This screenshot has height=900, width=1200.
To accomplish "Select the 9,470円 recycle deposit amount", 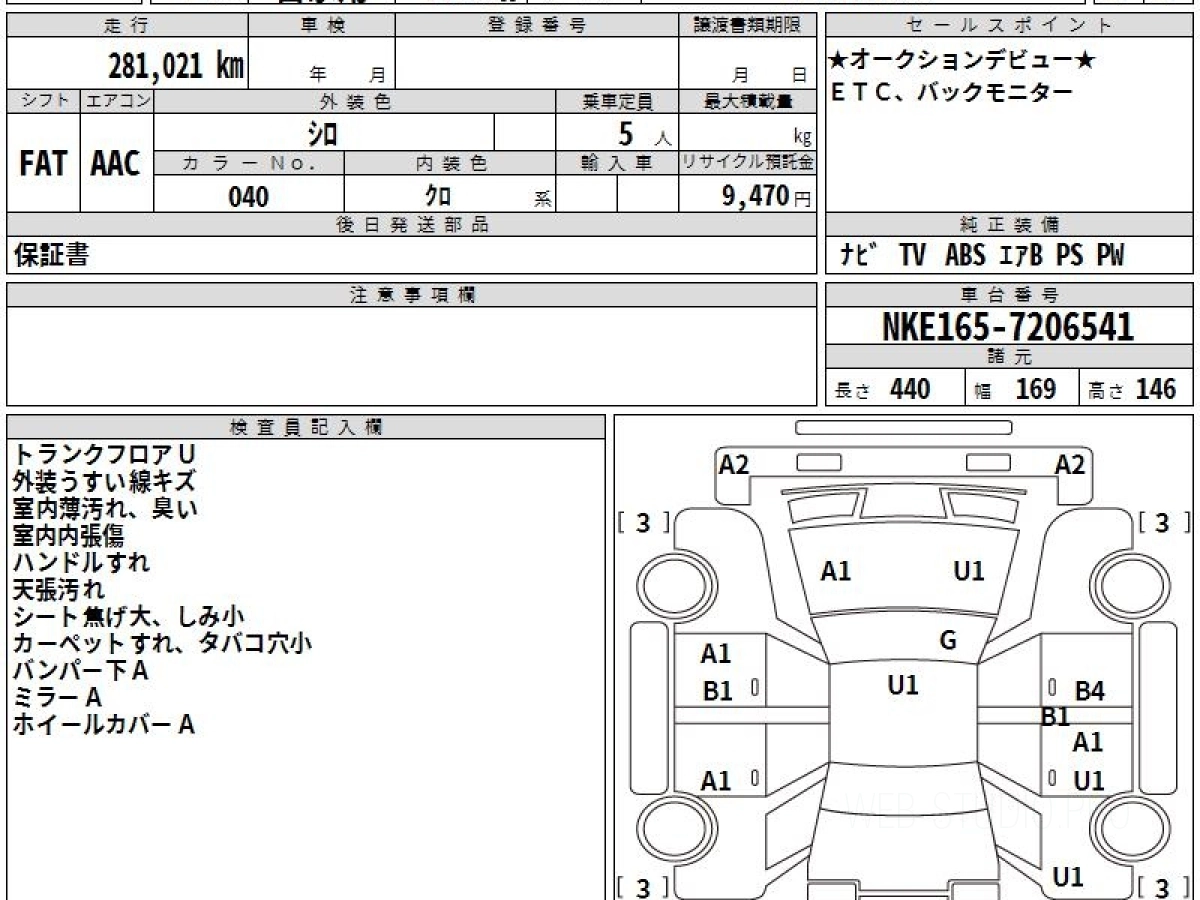I will pos(766,196).
